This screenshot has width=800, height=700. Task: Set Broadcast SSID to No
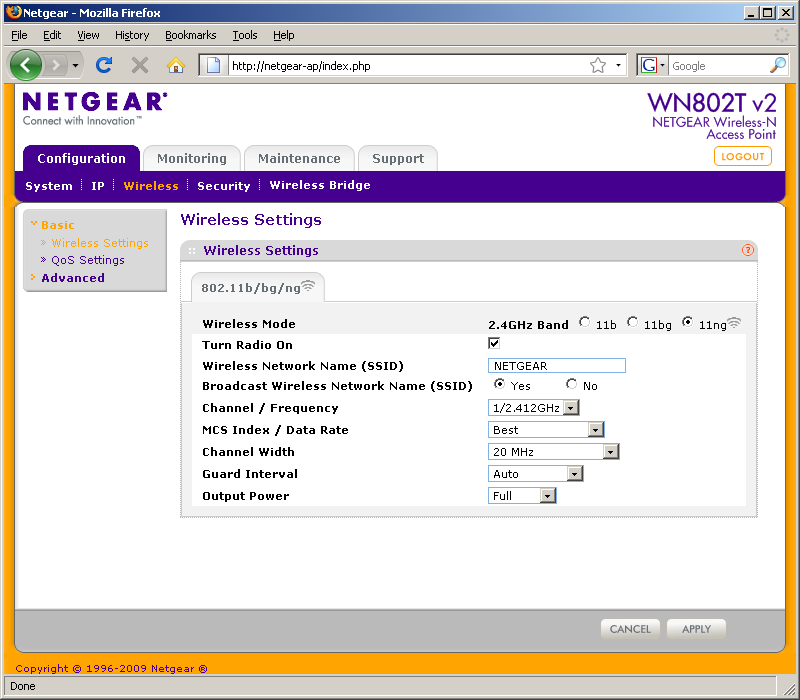(571, 384)
